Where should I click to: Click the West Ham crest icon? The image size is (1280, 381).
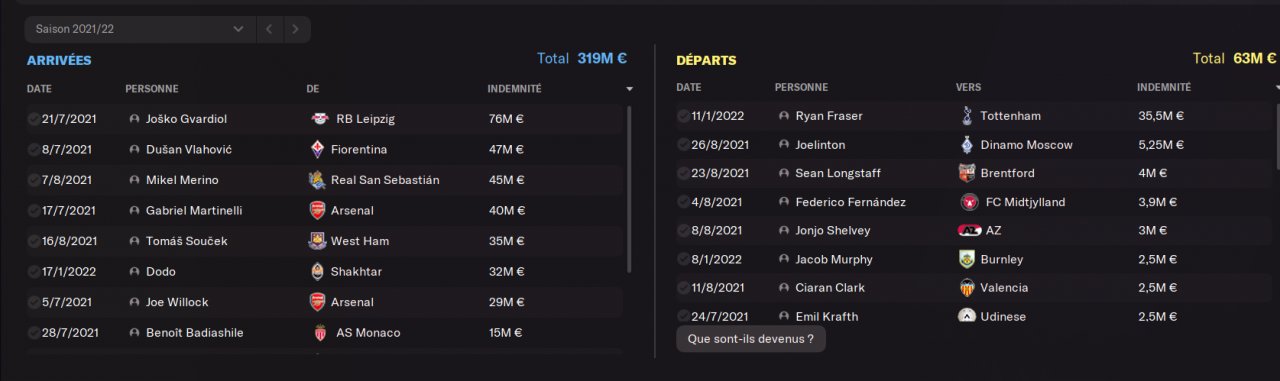point(318,241)
